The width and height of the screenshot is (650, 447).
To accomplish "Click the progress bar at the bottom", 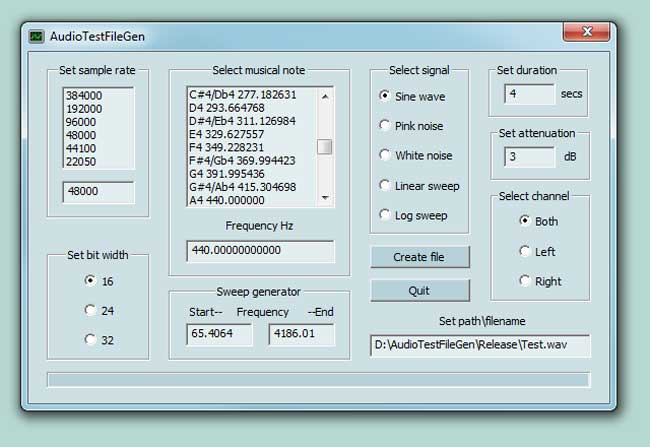I will click(x=318, y=380).
